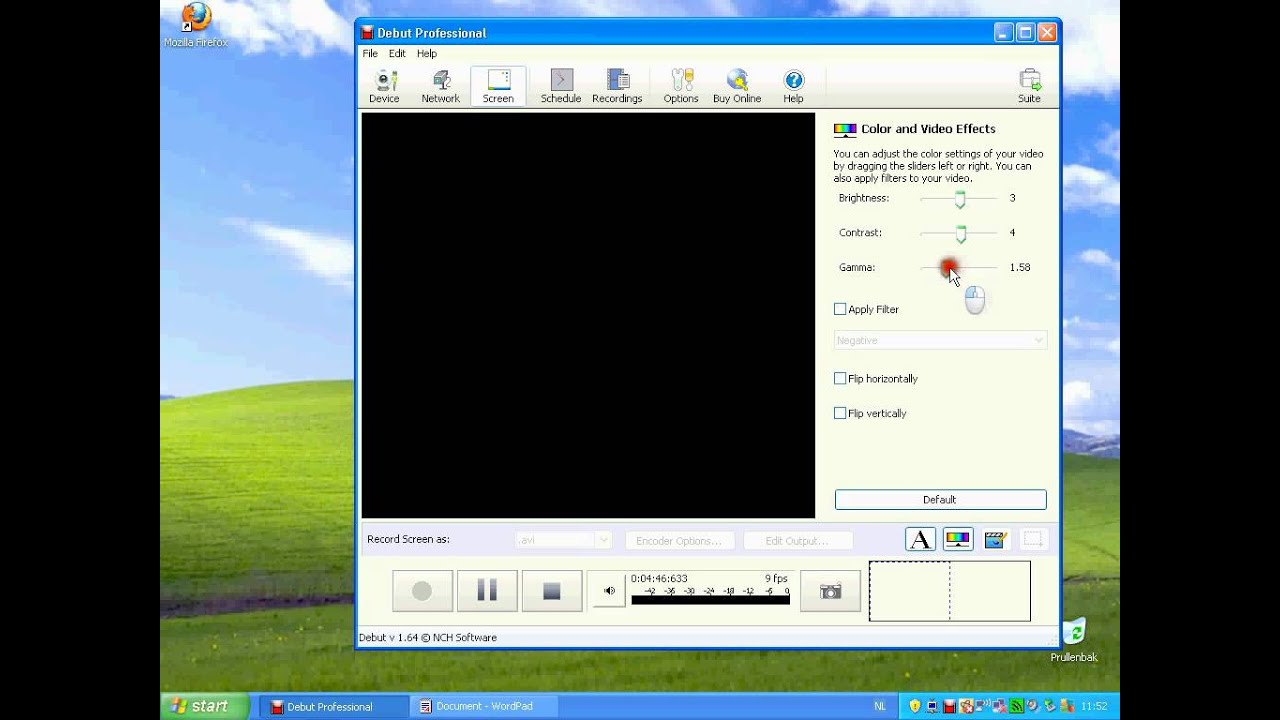Switch to Debut Professional taskbar item
Viewport: 1280px width, 720px height.
335,706
